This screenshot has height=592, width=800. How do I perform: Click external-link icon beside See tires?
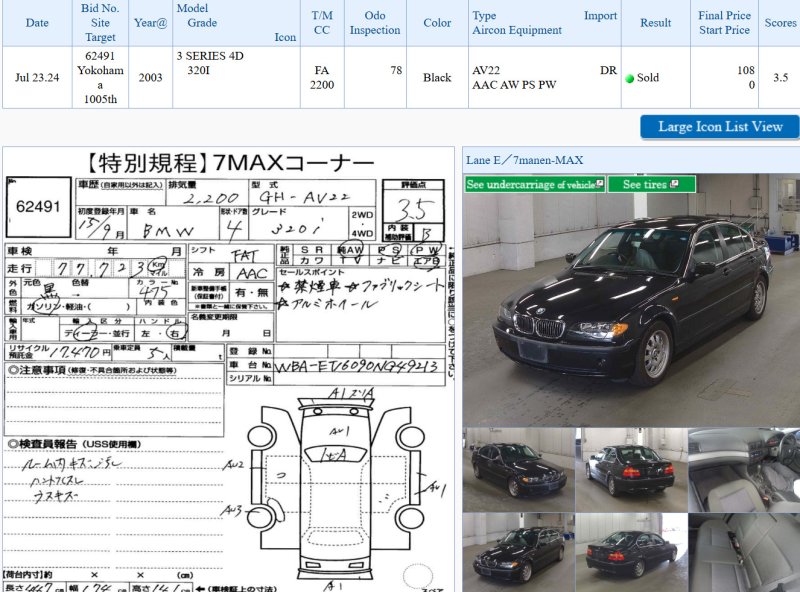point(674,184)
